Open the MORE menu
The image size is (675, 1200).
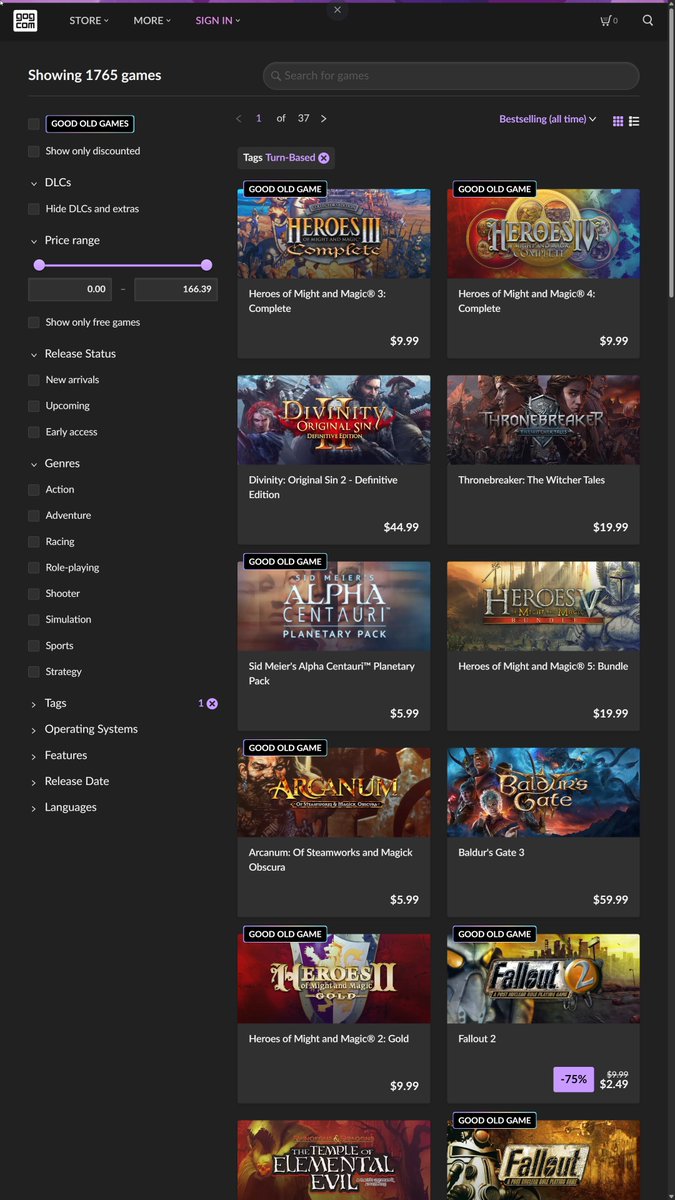click(x=152, y=20)
